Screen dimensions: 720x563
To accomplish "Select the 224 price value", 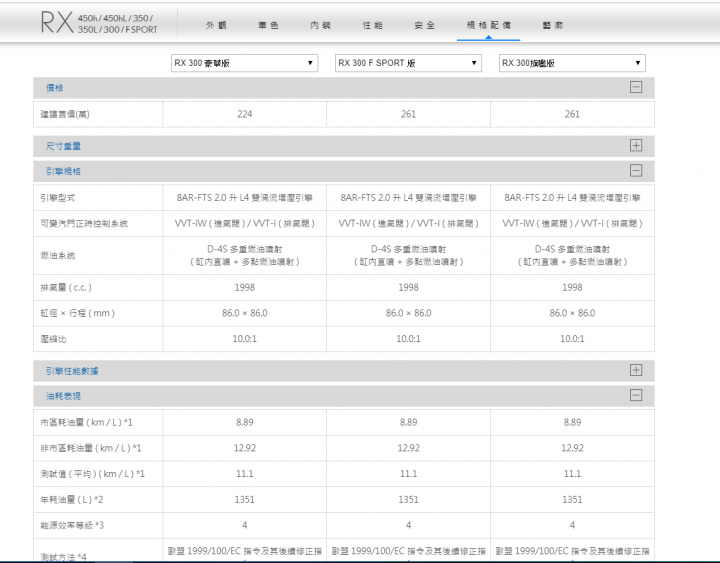I will pyautogui.click(x=245, y=114).
